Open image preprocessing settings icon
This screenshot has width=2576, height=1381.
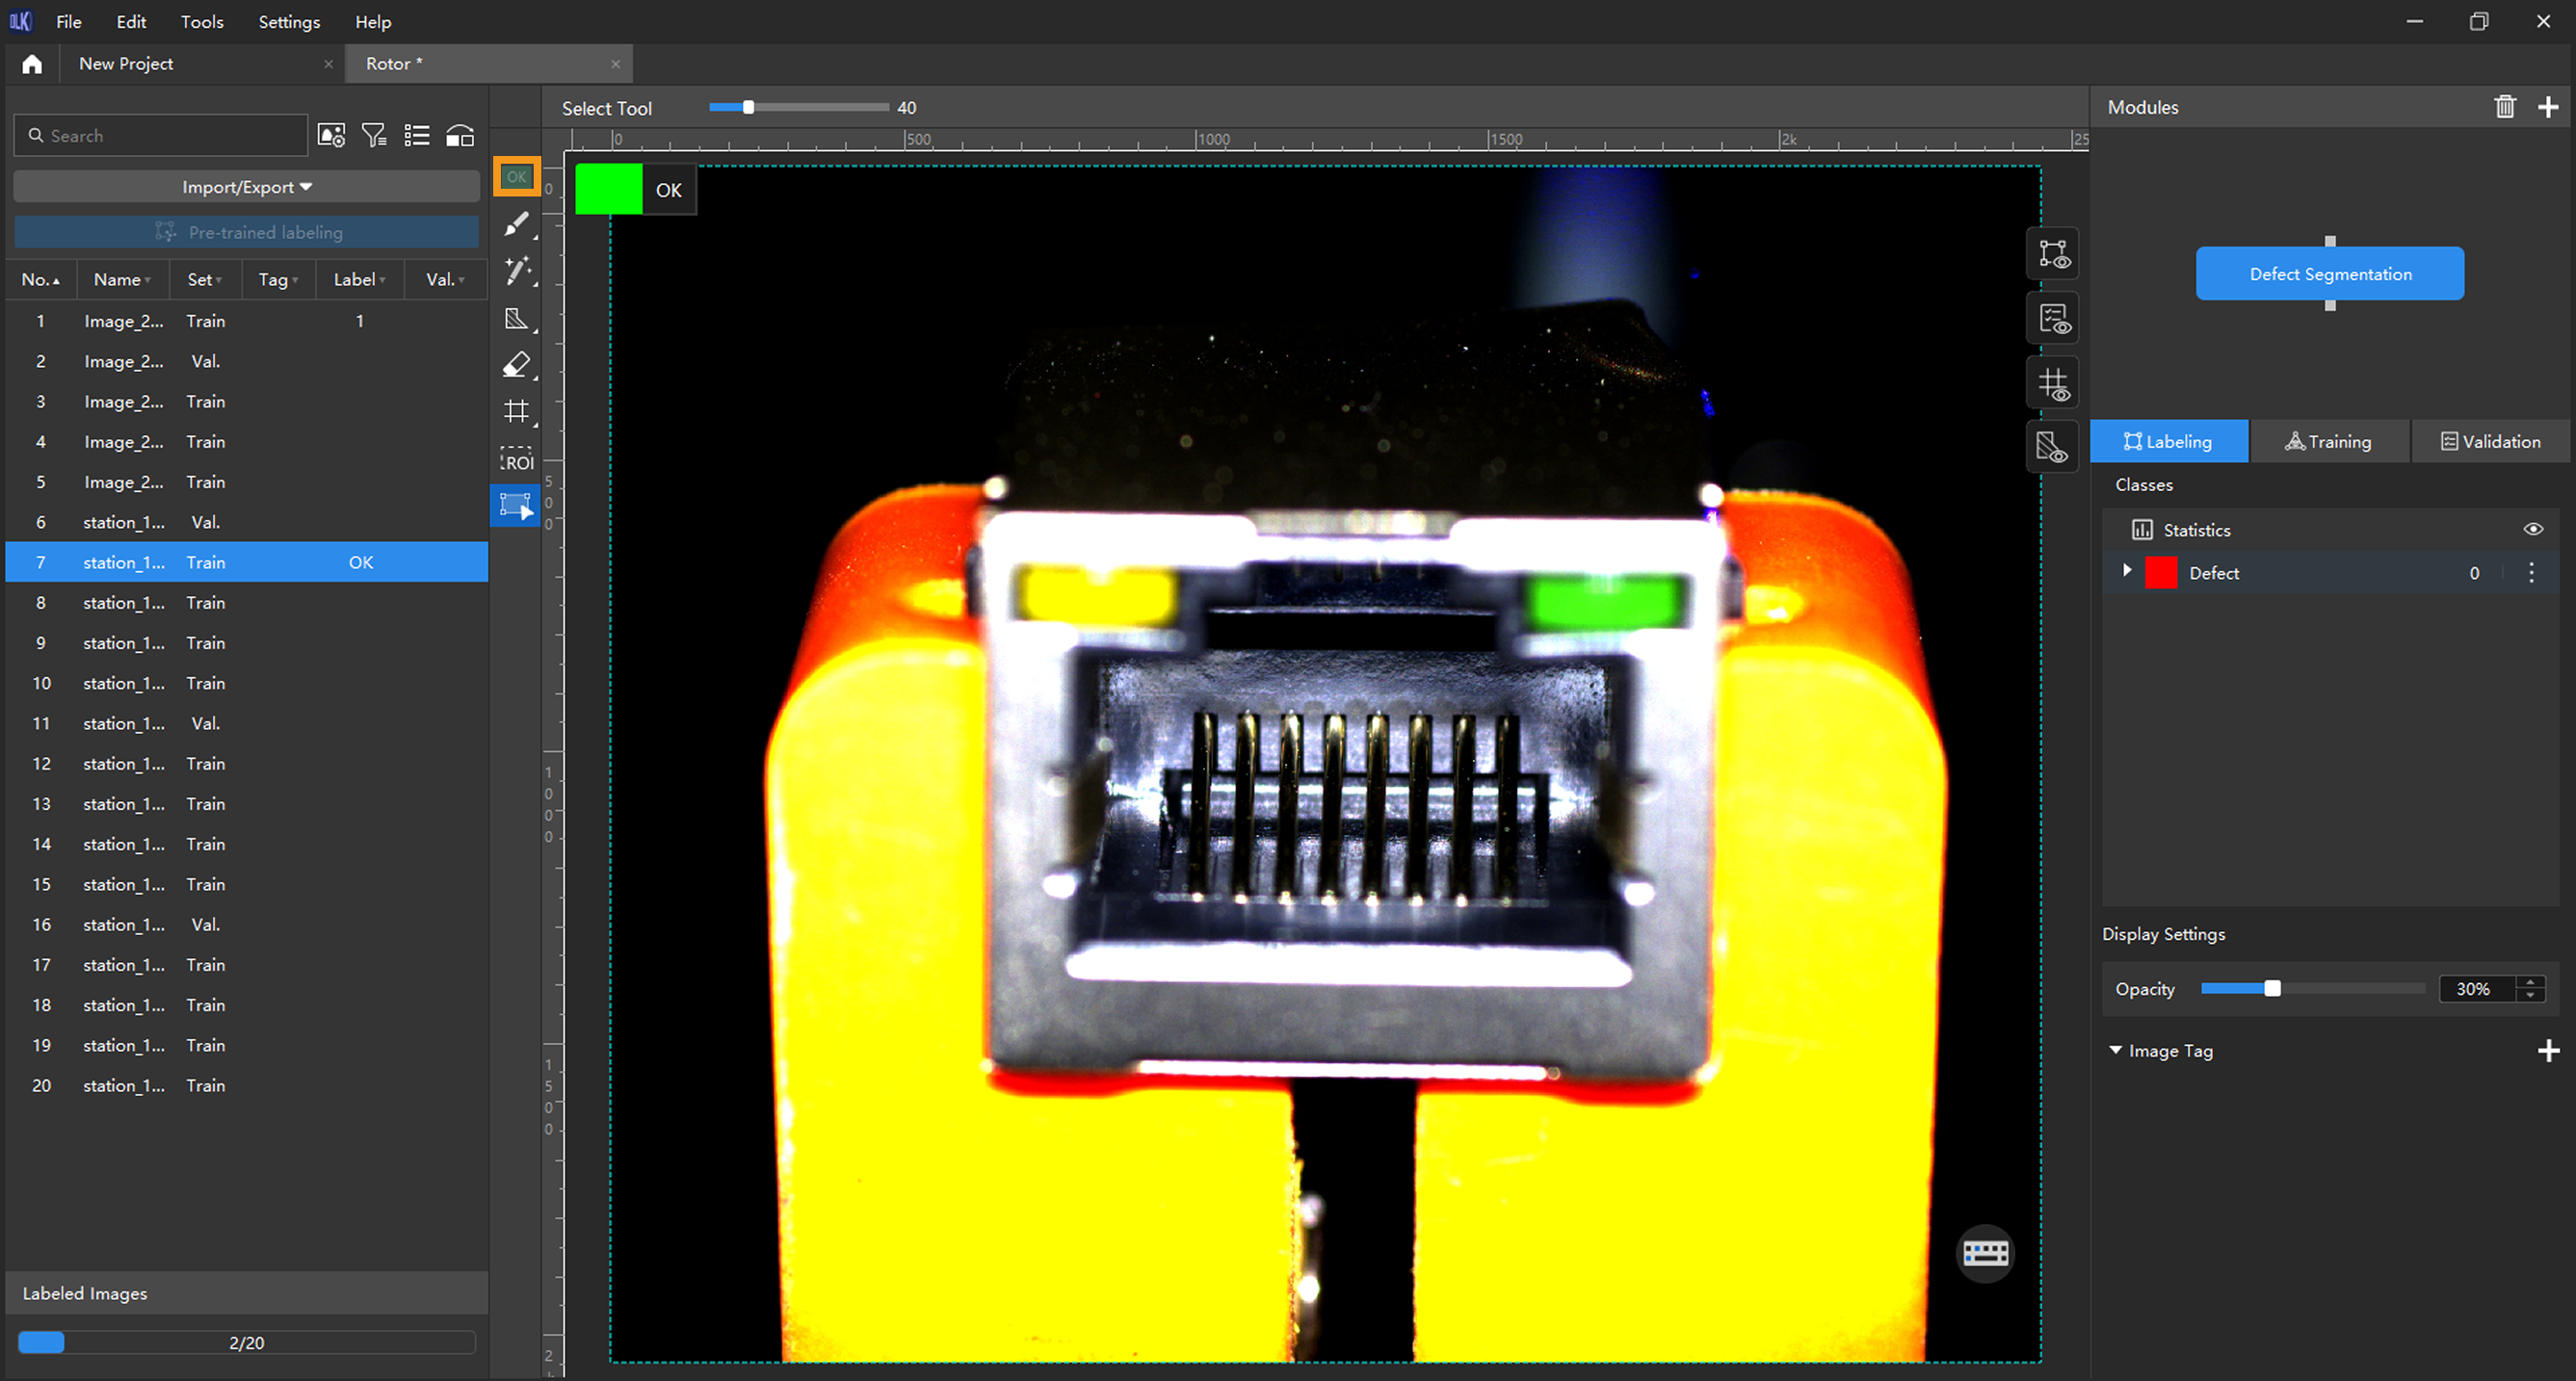tap(331, 136)
